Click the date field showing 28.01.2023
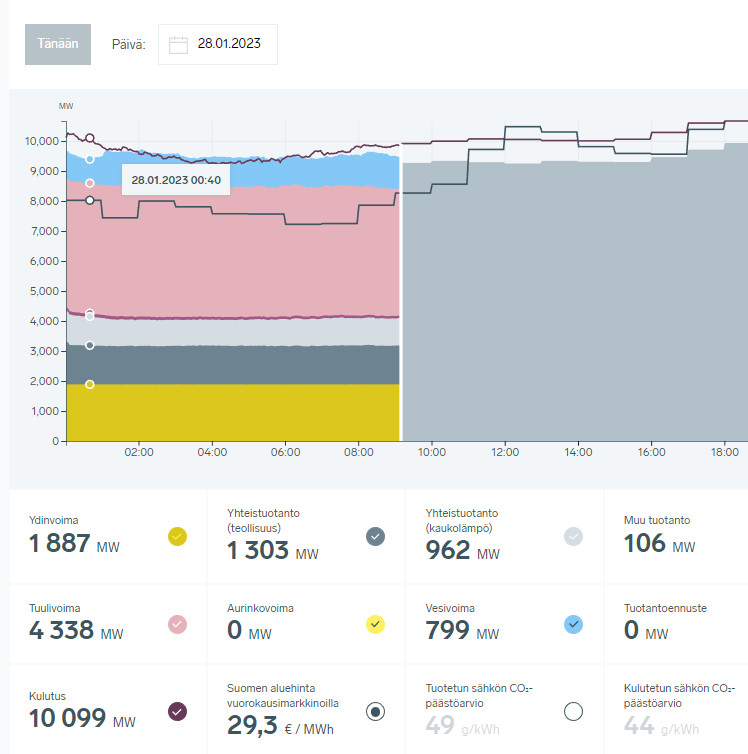Screen dimensions: 748x754 click(228, 44)
